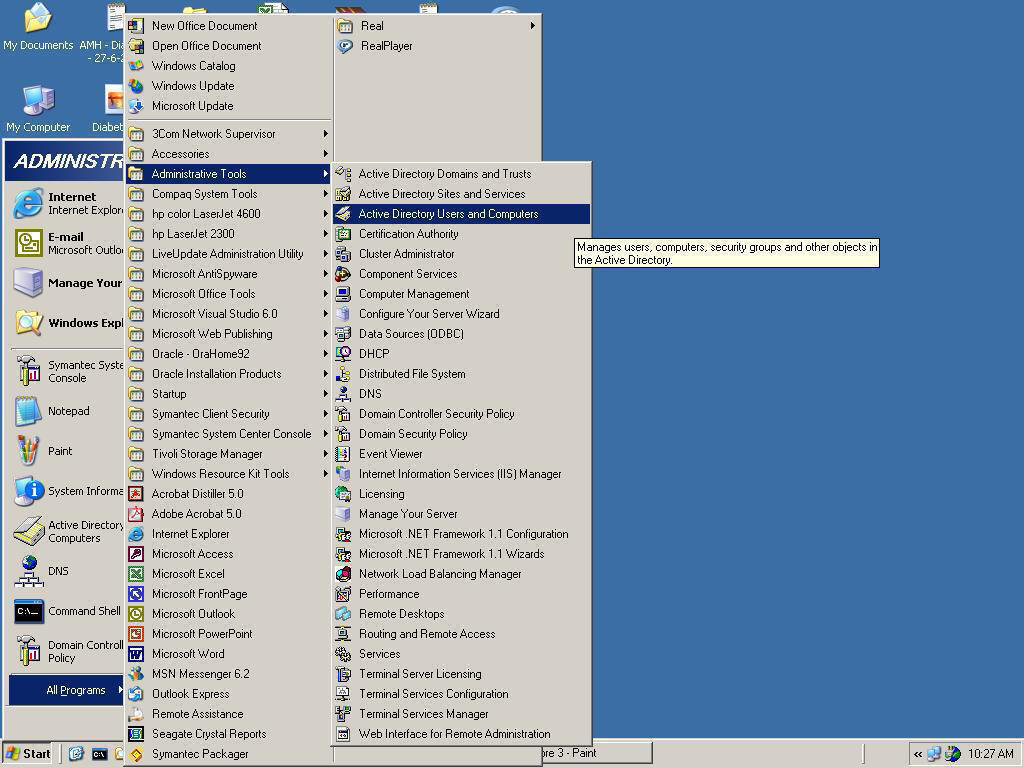Click the Command Shell icon
This screenshot has height=768, width=1024.
pos(28,611)
